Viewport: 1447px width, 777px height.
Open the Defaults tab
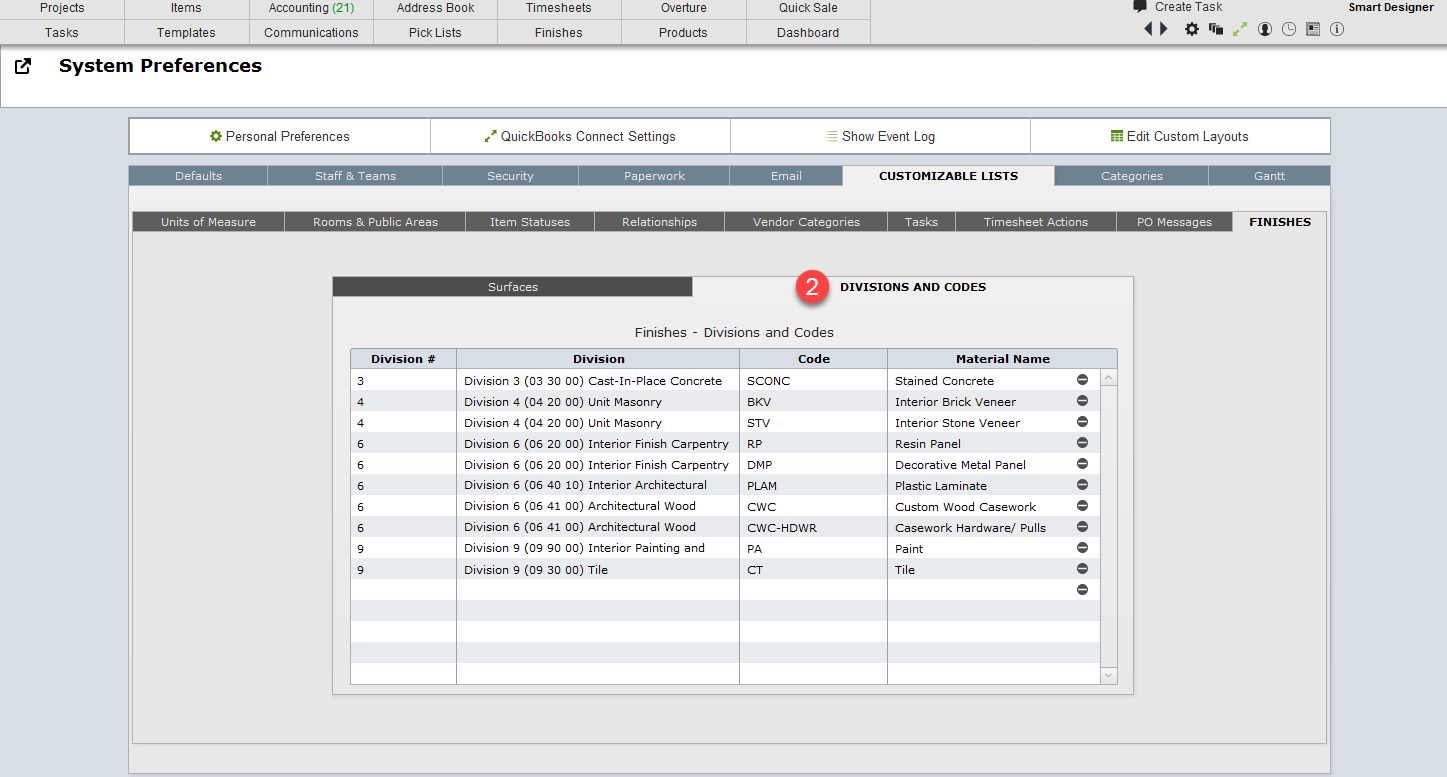(198, 176)
